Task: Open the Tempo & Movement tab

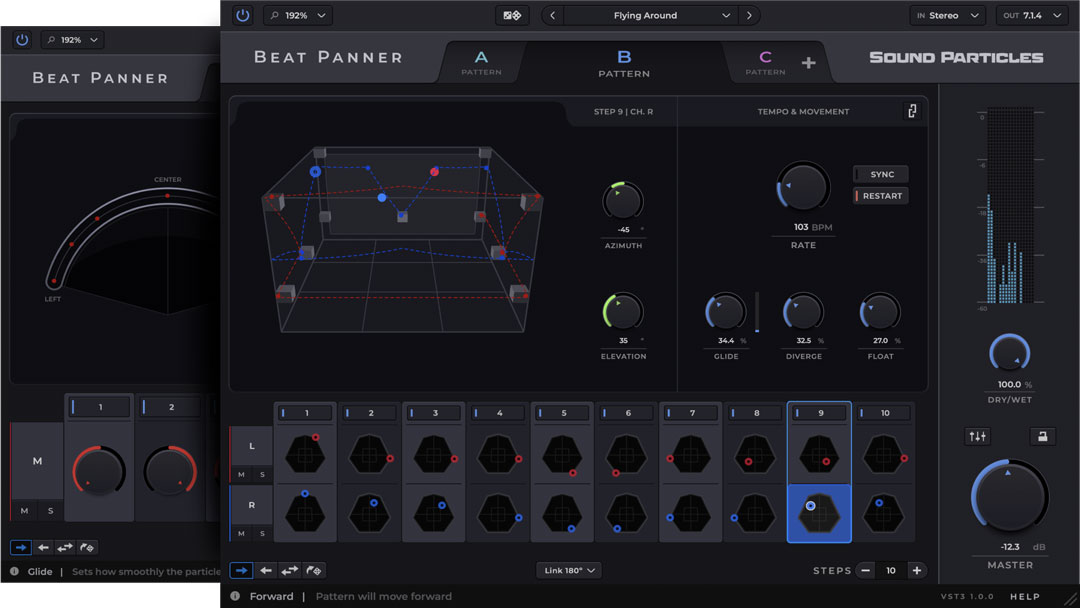Action: pos(803,112)
